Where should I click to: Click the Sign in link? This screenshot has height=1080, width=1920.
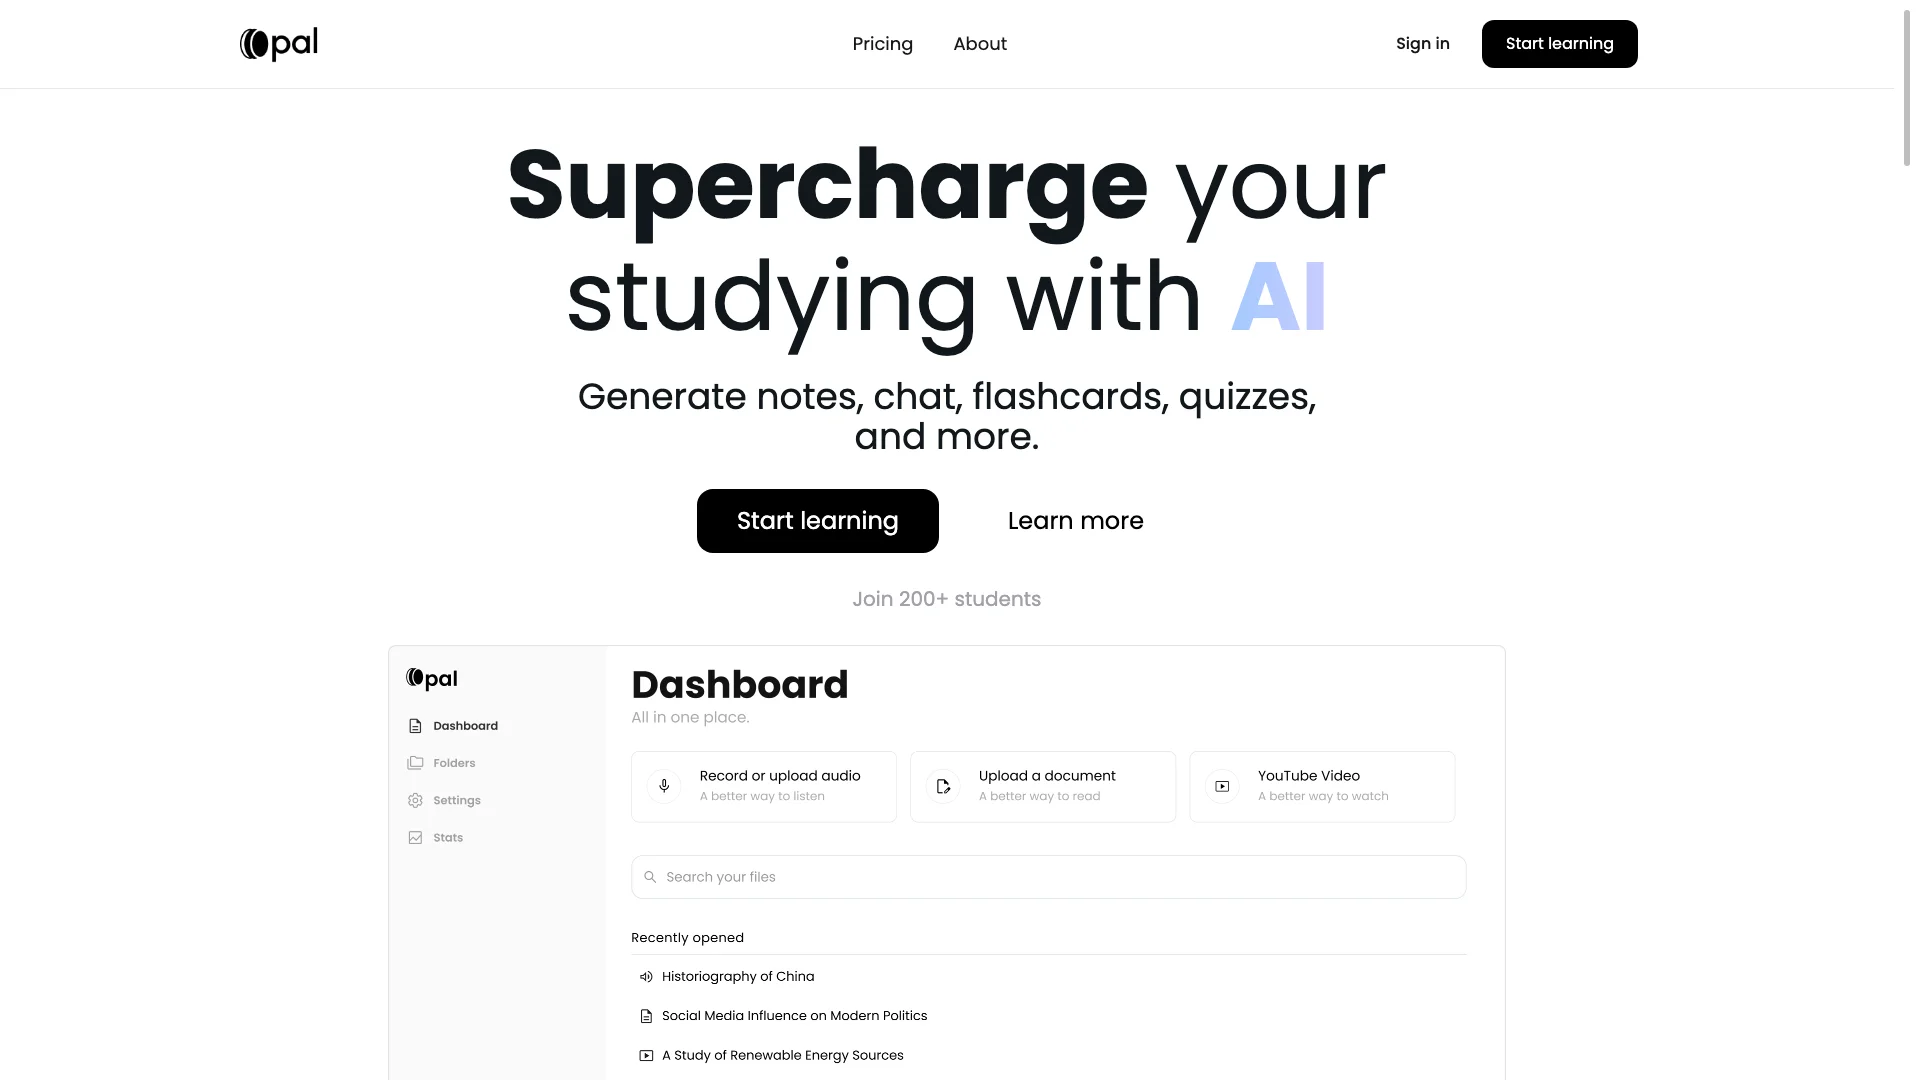[x=1423, y=44]
